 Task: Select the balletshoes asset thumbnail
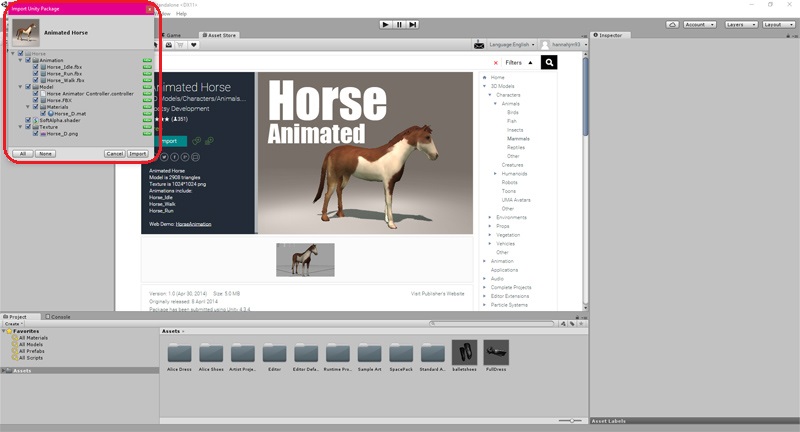[464, 352]
